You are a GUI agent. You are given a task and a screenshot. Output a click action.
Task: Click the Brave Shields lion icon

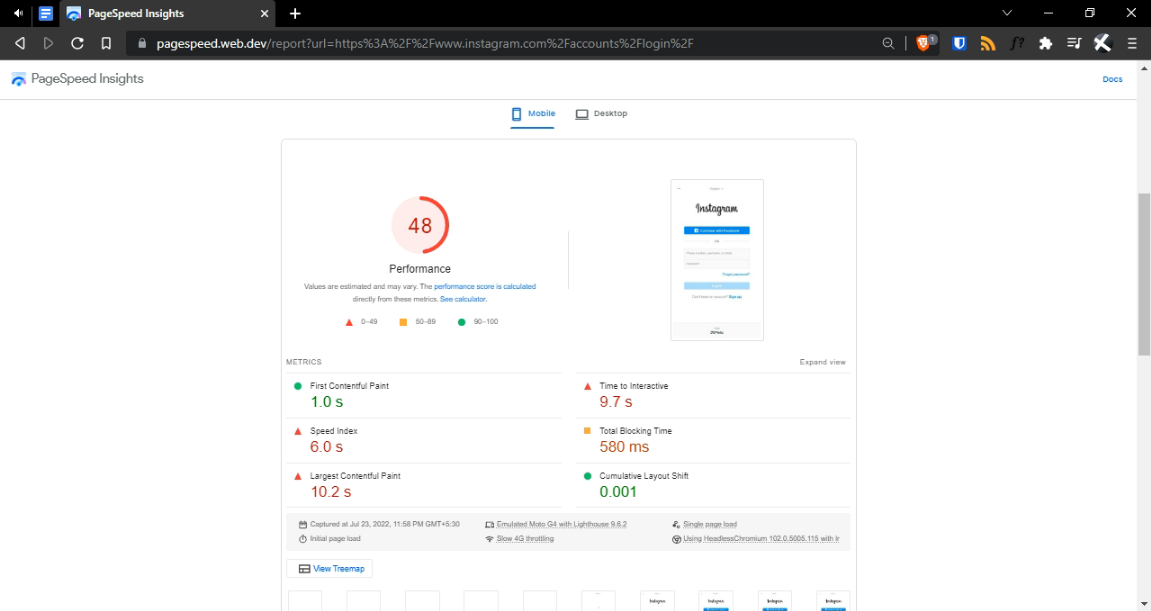tap(924, 43)
